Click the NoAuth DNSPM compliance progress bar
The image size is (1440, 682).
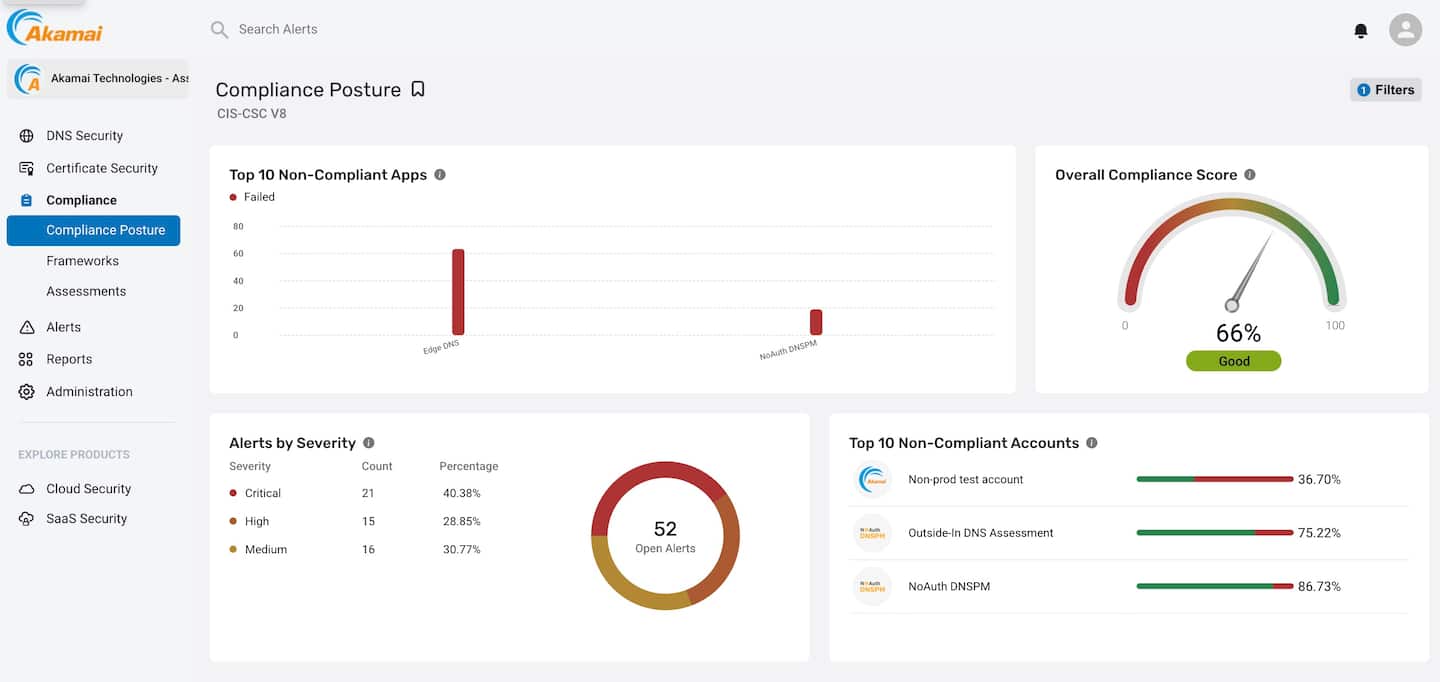click(x=1214, y=586)
